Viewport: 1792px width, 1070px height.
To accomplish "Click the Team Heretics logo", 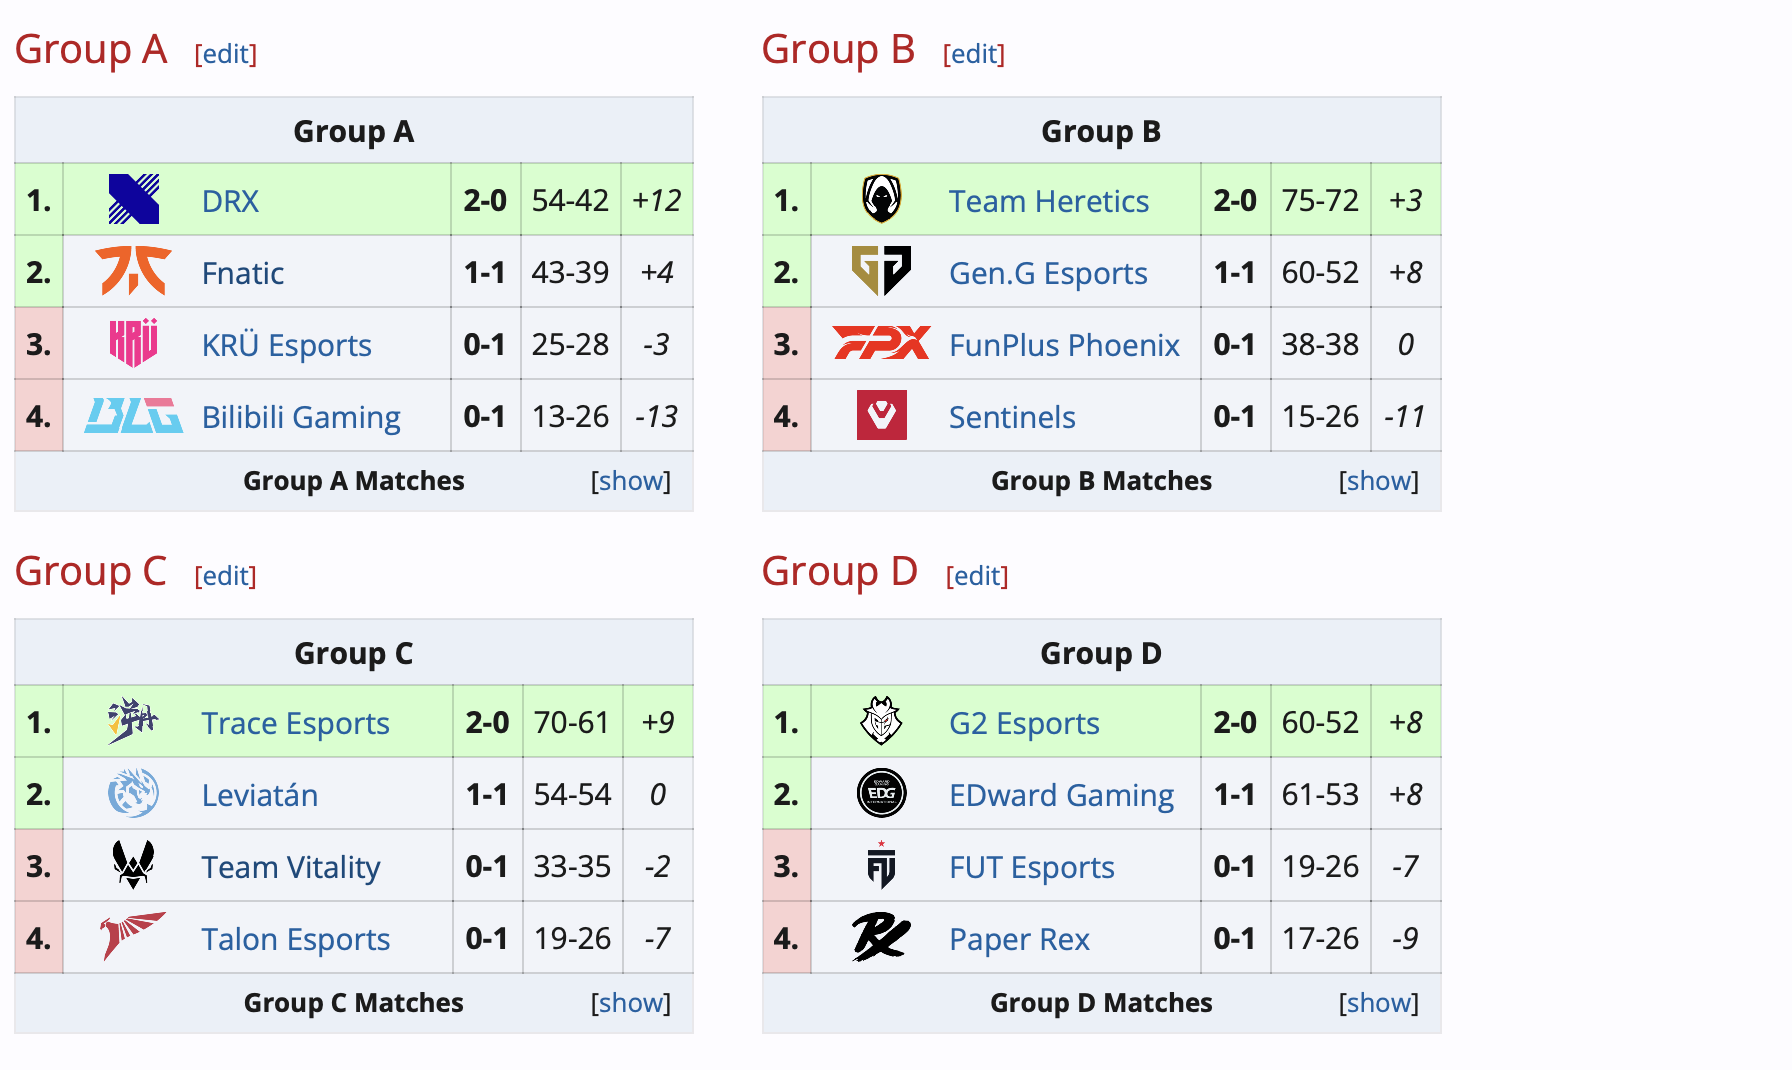I will tap(881, 199).
